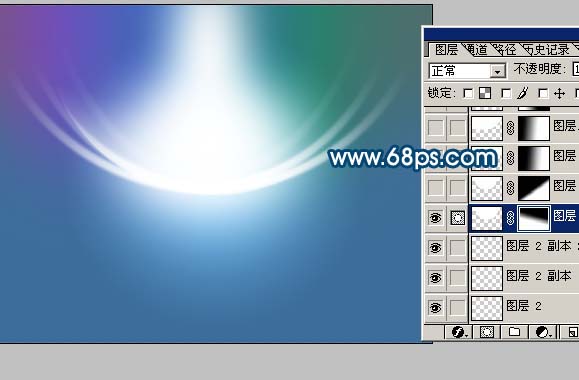Click the diagonal black-and-white mask thumbnail
579x380 pixels.
pos(534,188)
